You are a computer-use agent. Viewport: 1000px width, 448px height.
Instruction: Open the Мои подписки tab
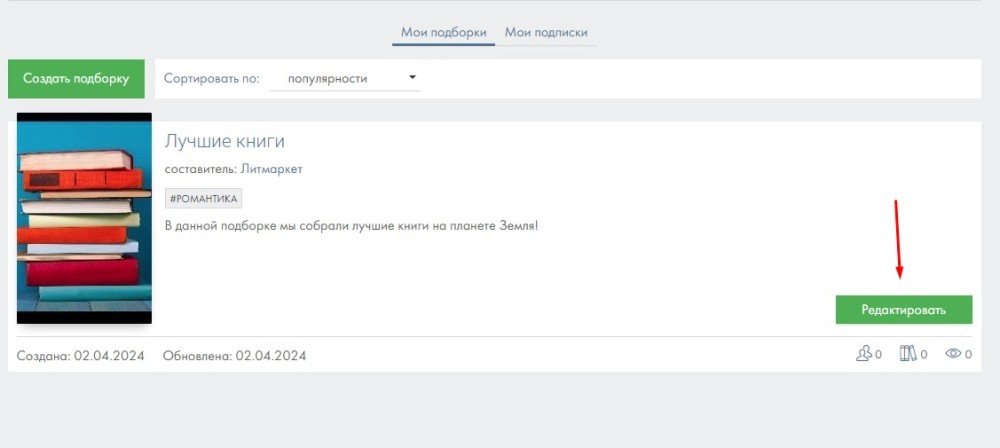point(546,32)
